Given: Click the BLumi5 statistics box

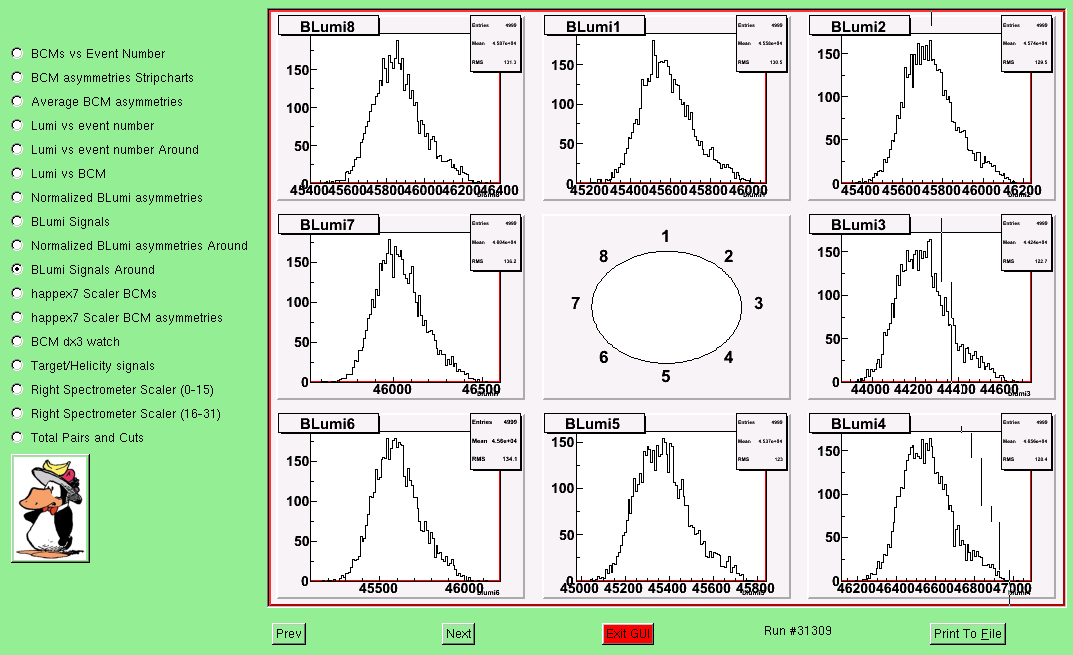Looking at the screenshot, I should coord(761,441).
